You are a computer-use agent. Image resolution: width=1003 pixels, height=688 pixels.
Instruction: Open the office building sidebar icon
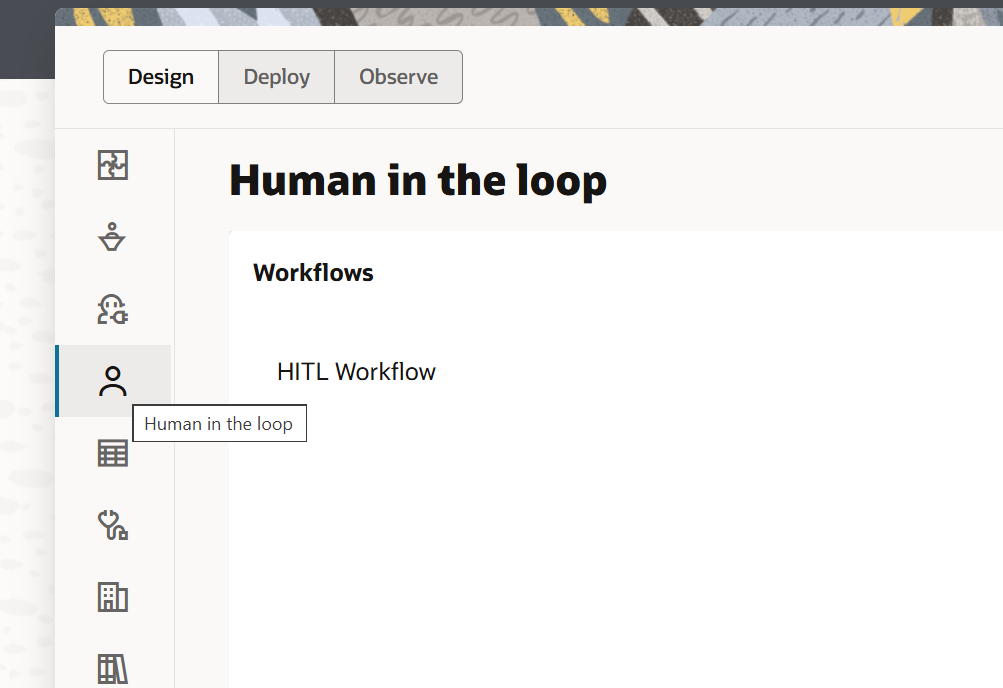pyautogui.click(x=113, y=597)
